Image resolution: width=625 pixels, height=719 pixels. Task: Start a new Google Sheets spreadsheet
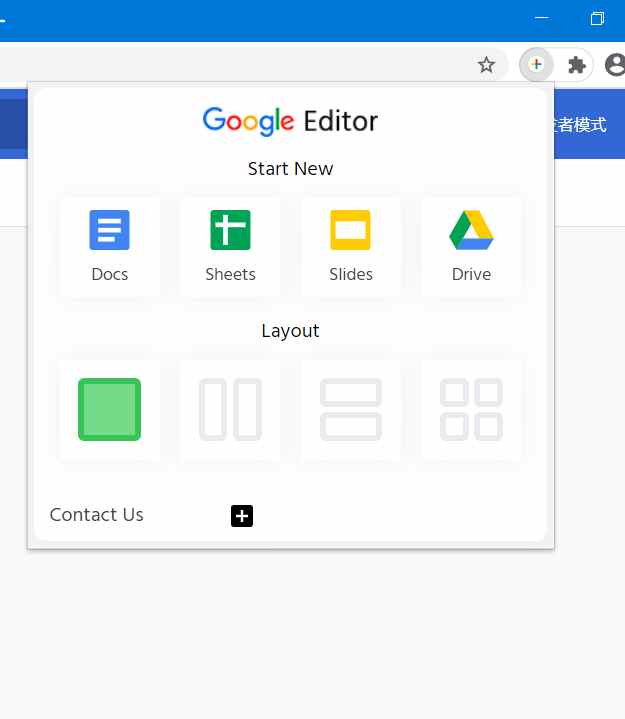pos(230,247)
